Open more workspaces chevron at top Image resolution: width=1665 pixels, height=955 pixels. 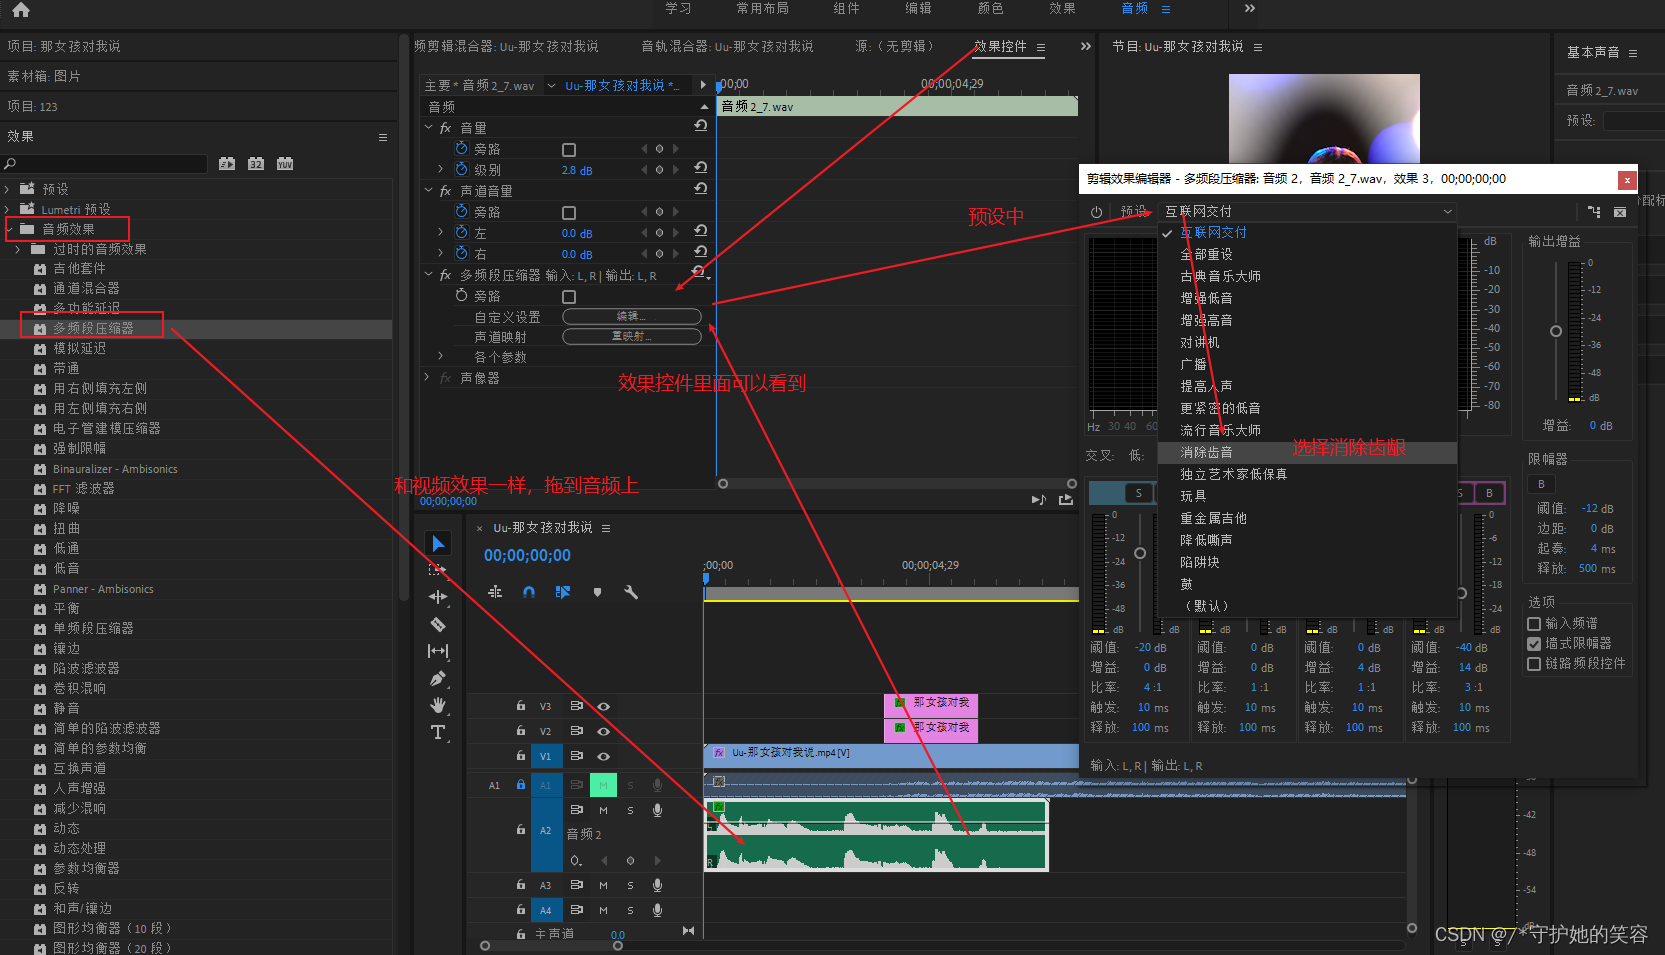[1249, 8]
